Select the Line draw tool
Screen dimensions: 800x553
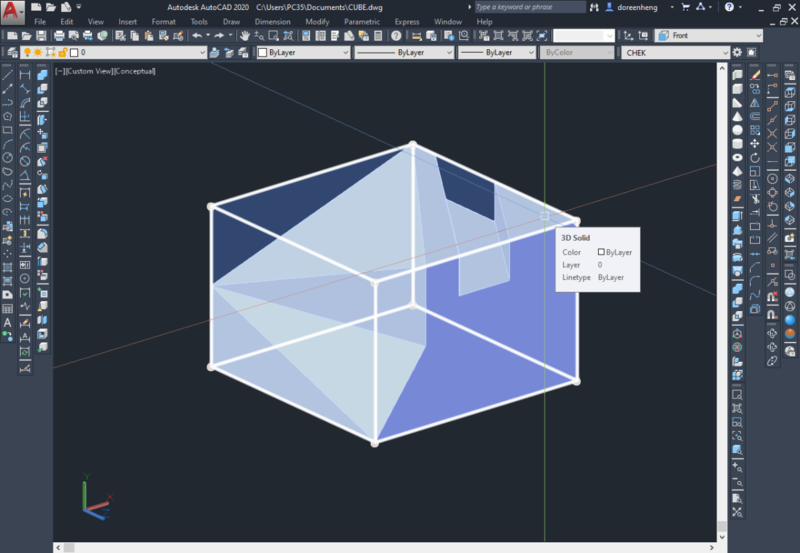(x=8, y=75)
